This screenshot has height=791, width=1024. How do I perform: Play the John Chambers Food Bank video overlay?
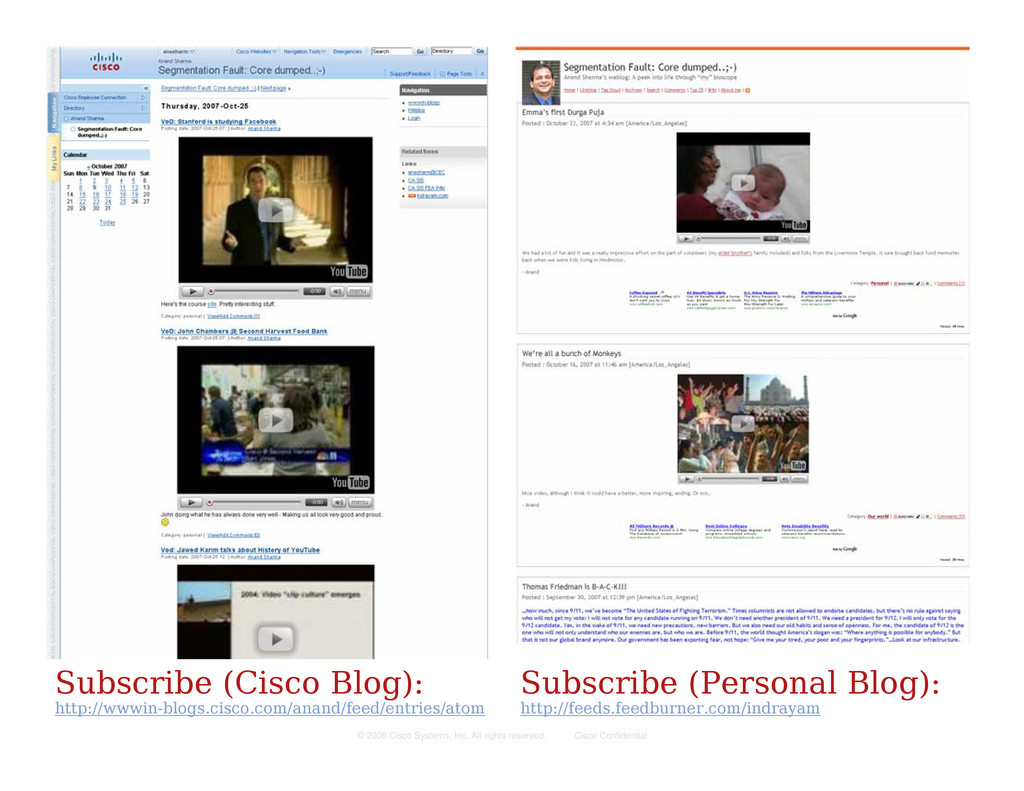coord(276,420)
